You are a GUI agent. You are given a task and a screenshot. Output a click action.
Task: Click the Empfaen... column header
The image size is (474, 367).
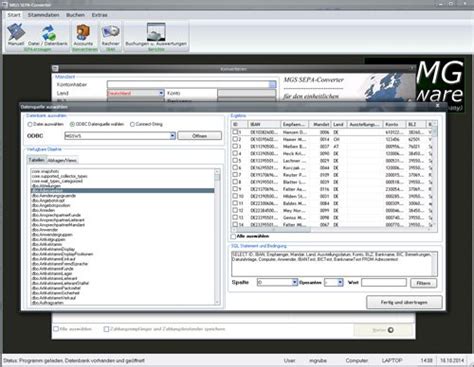tap(295, 124)
